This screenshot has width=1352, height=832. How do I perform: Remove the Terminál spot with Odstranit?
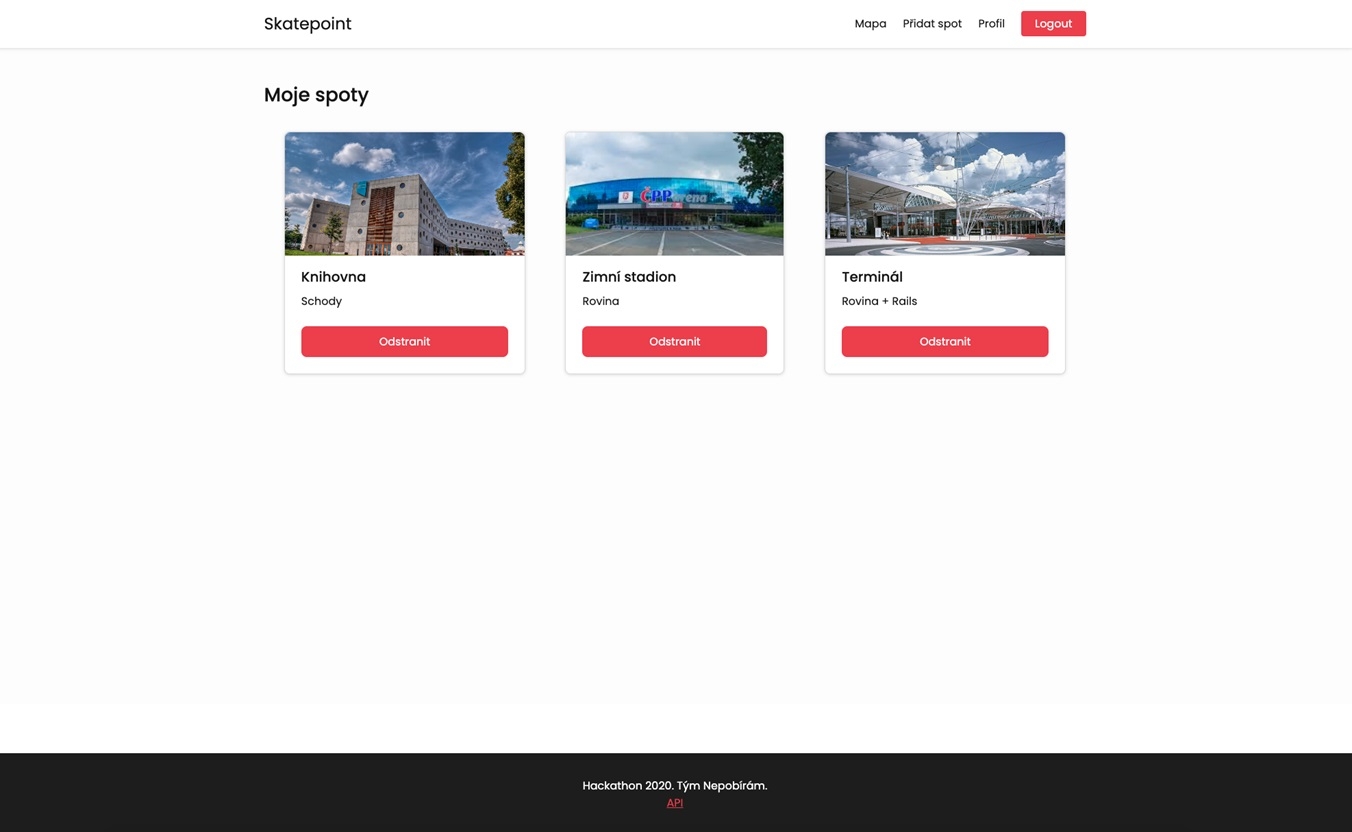(945, 341)
